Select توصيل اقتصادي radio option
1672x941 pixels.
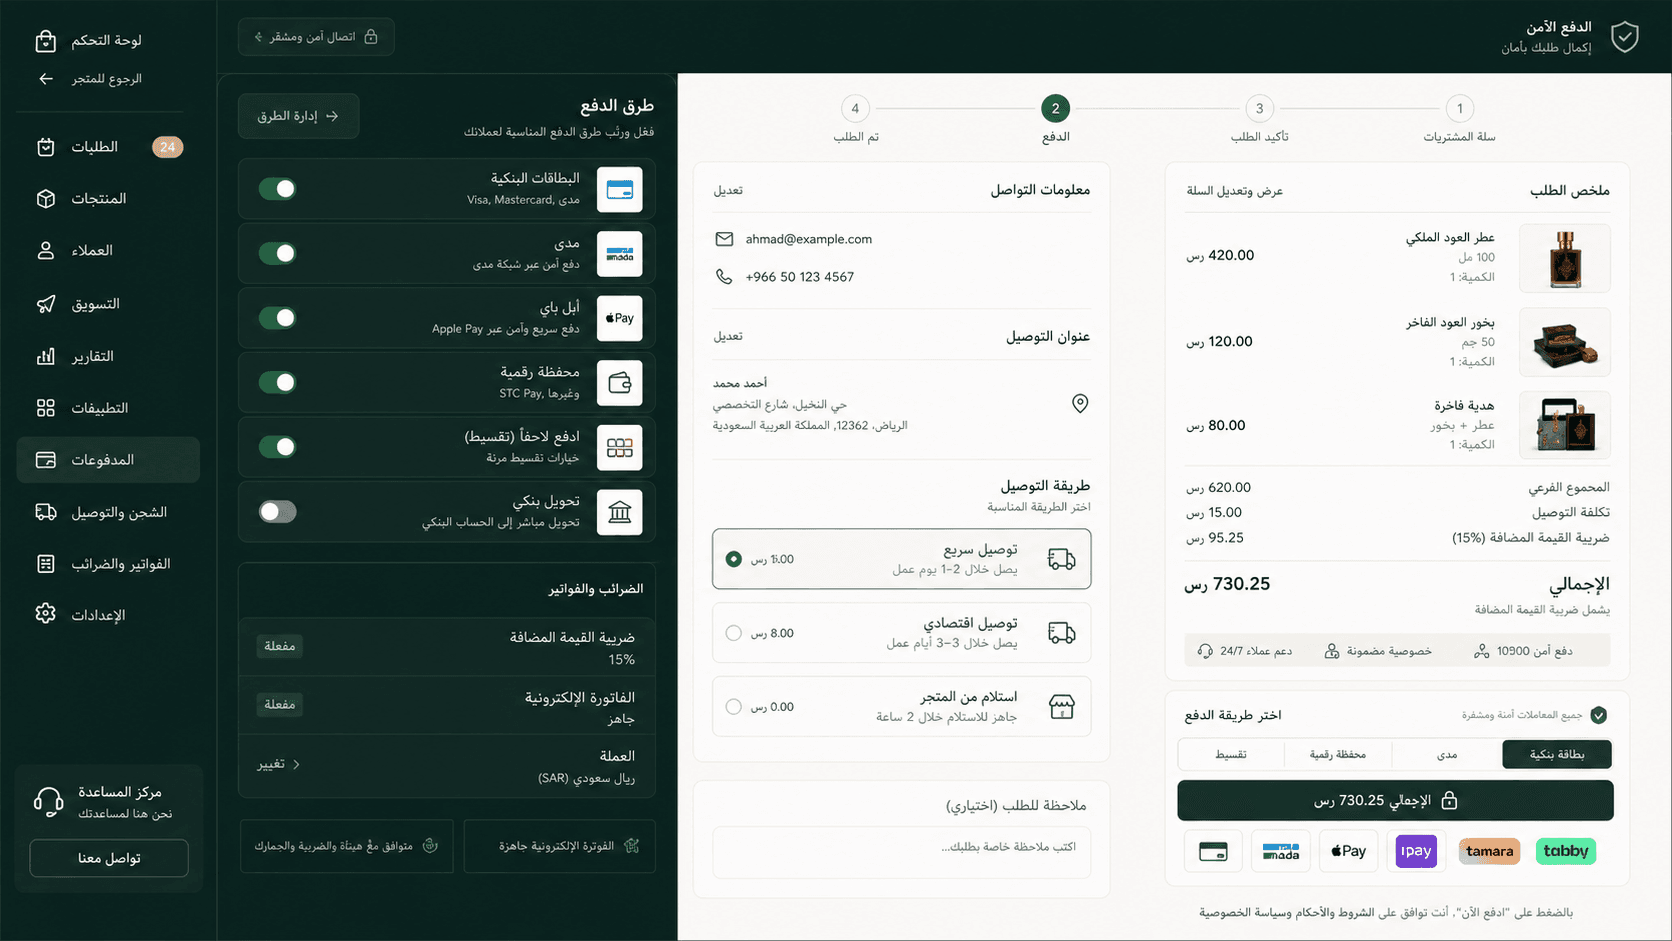point(733,633)
